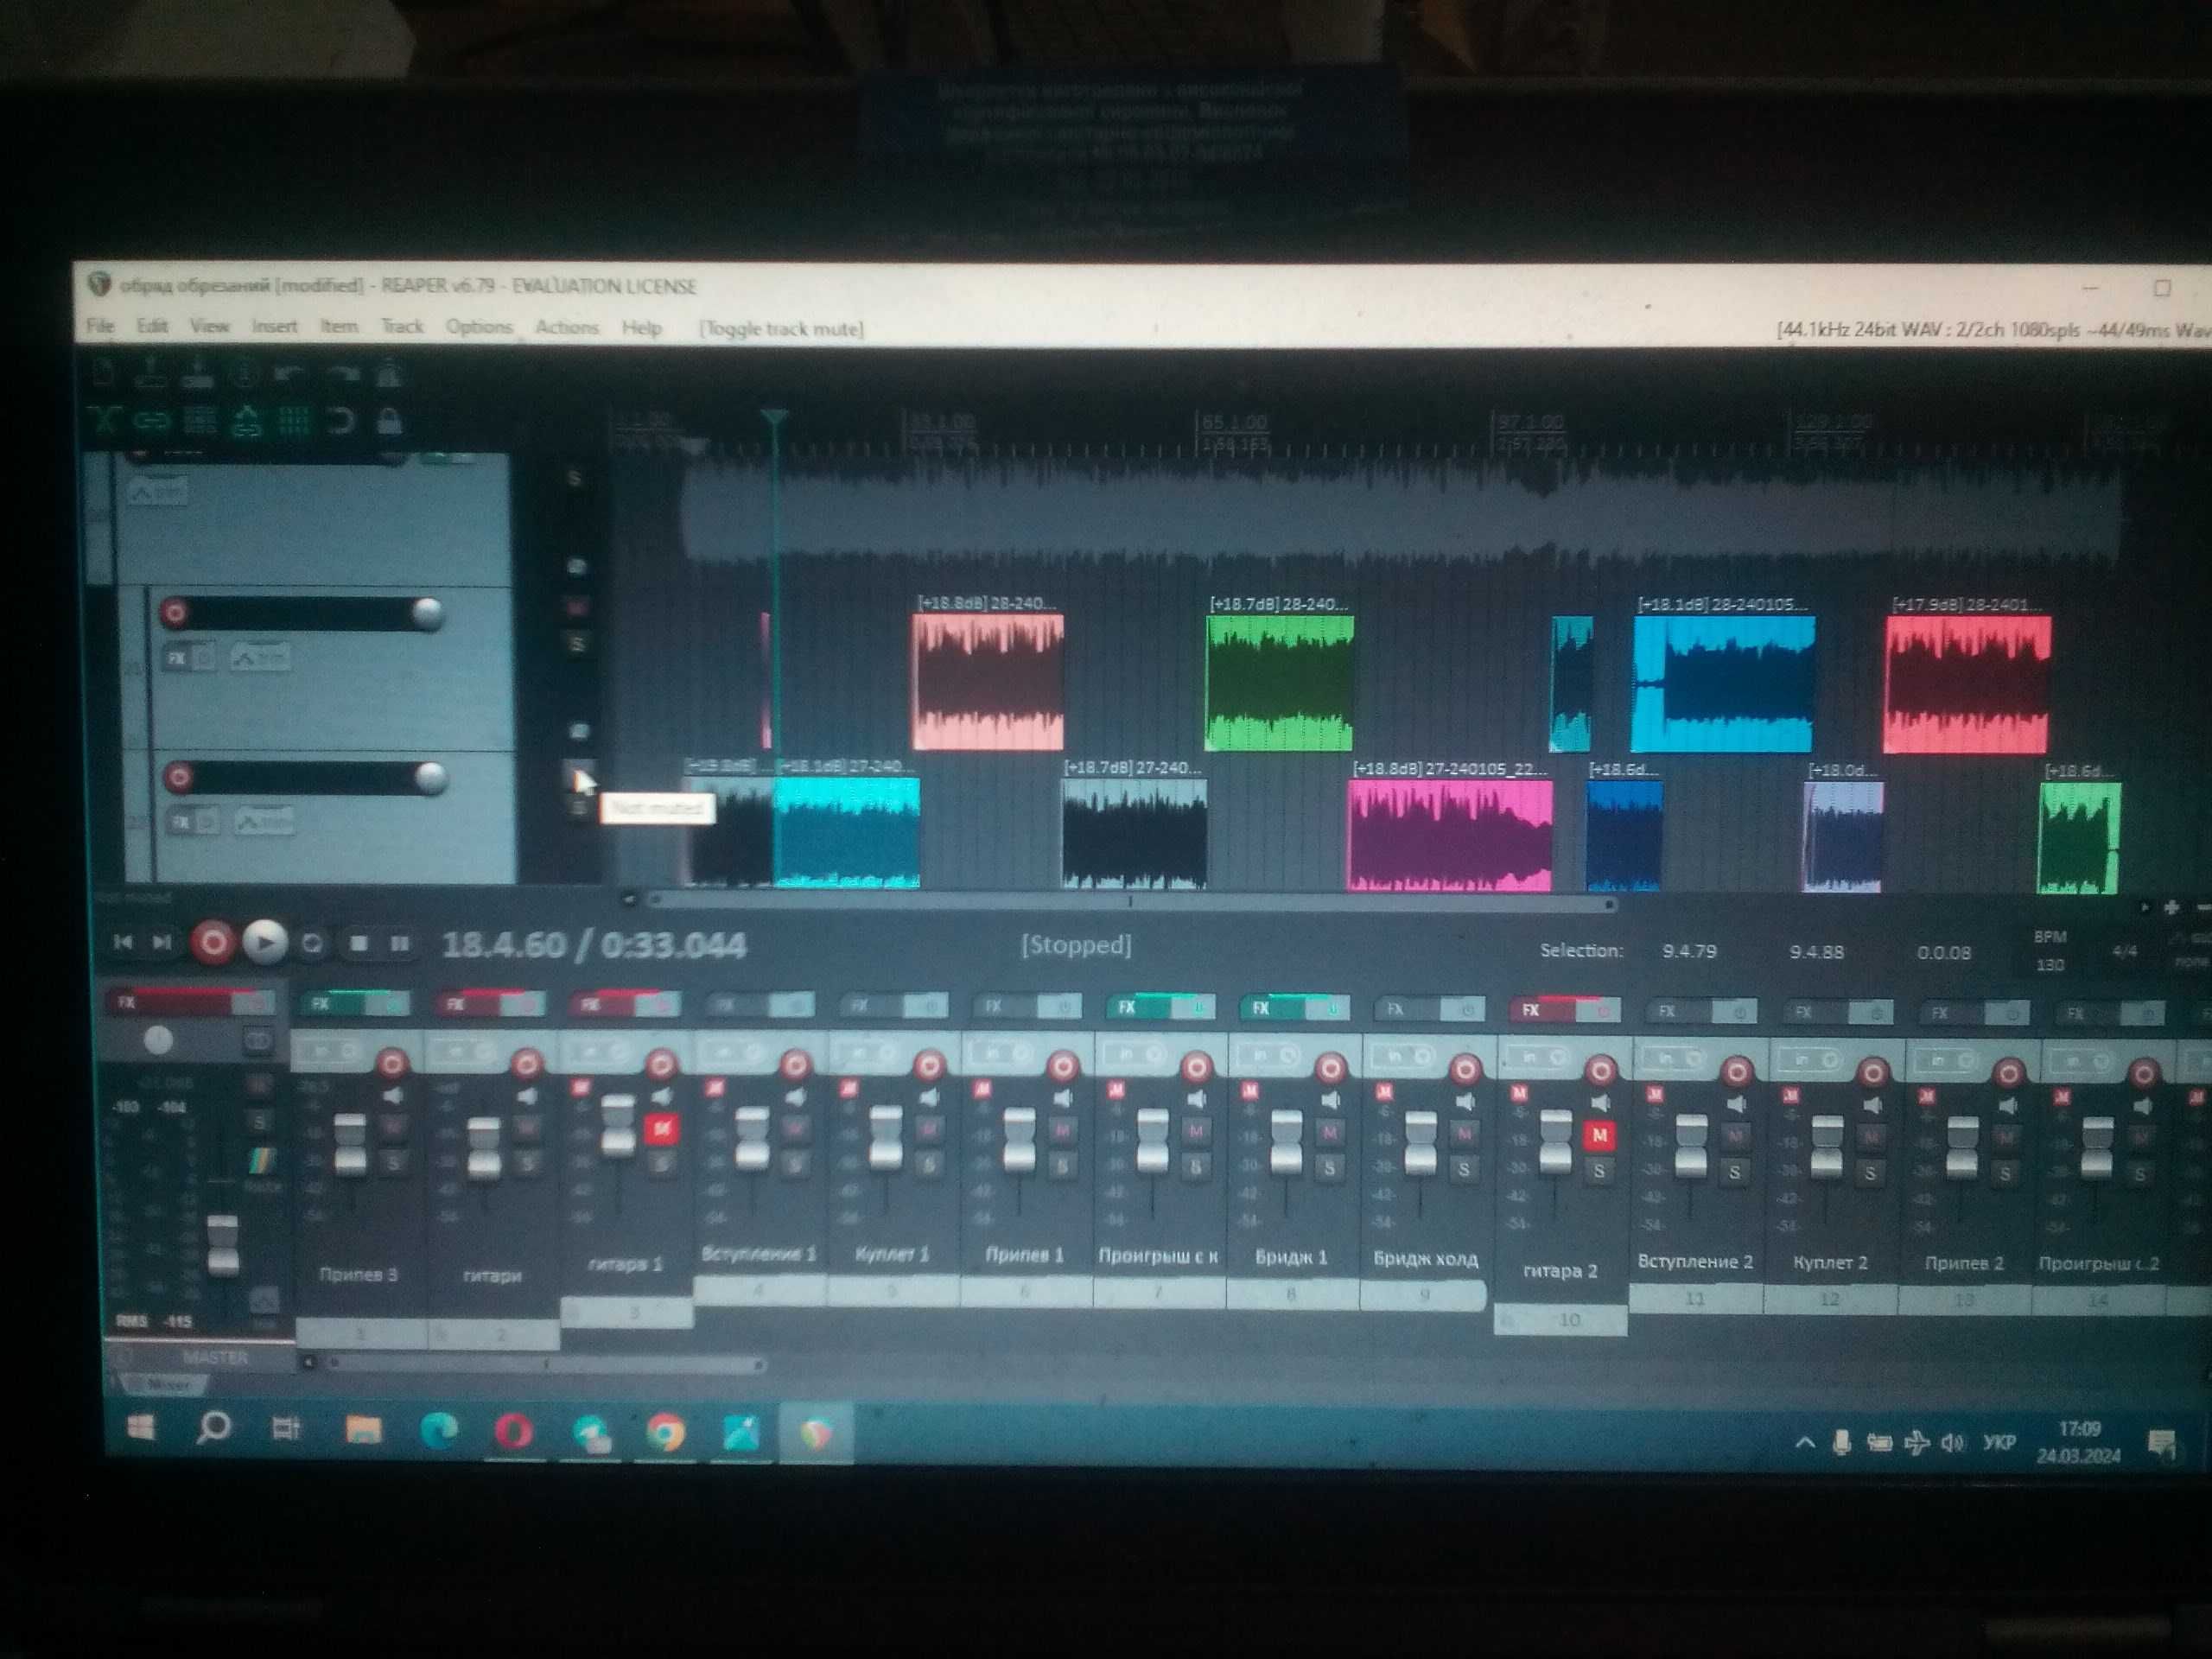The image size is (2212, 1659).
Task: Click the Бридж холд track name
Action: tap(1425, 1258)
